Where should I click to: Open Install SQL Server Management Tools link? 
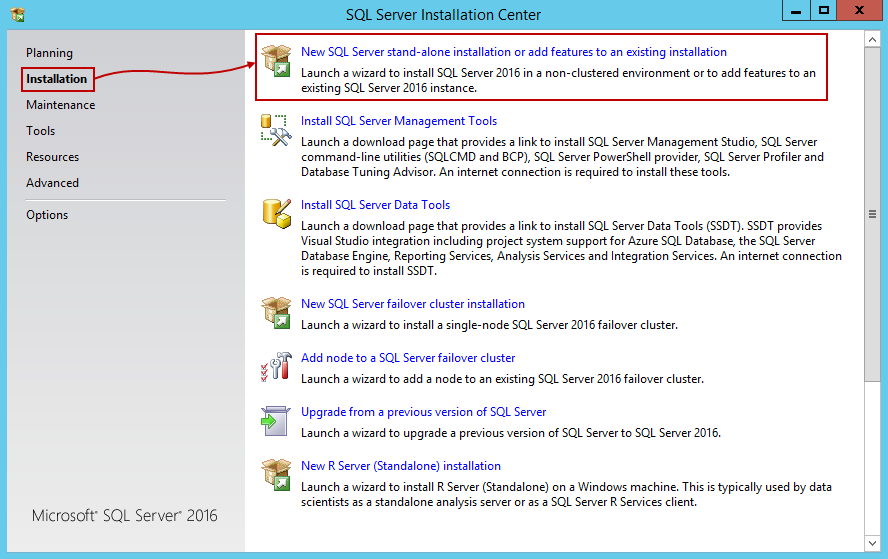coord(399,121)
